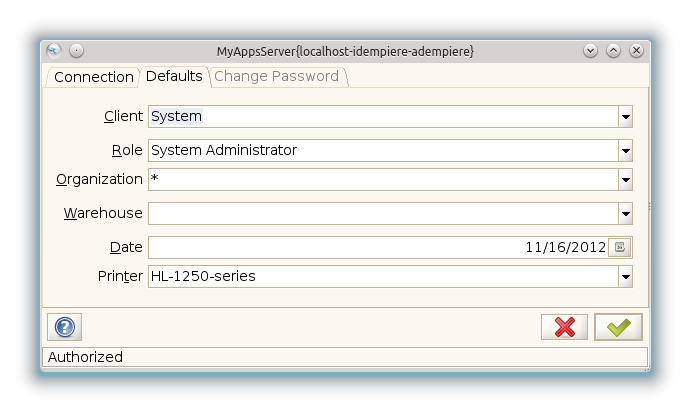Expand the Client dropdown arrow
Screen dimensions: 691x412
pyautogui.click(x=625, y=117)
